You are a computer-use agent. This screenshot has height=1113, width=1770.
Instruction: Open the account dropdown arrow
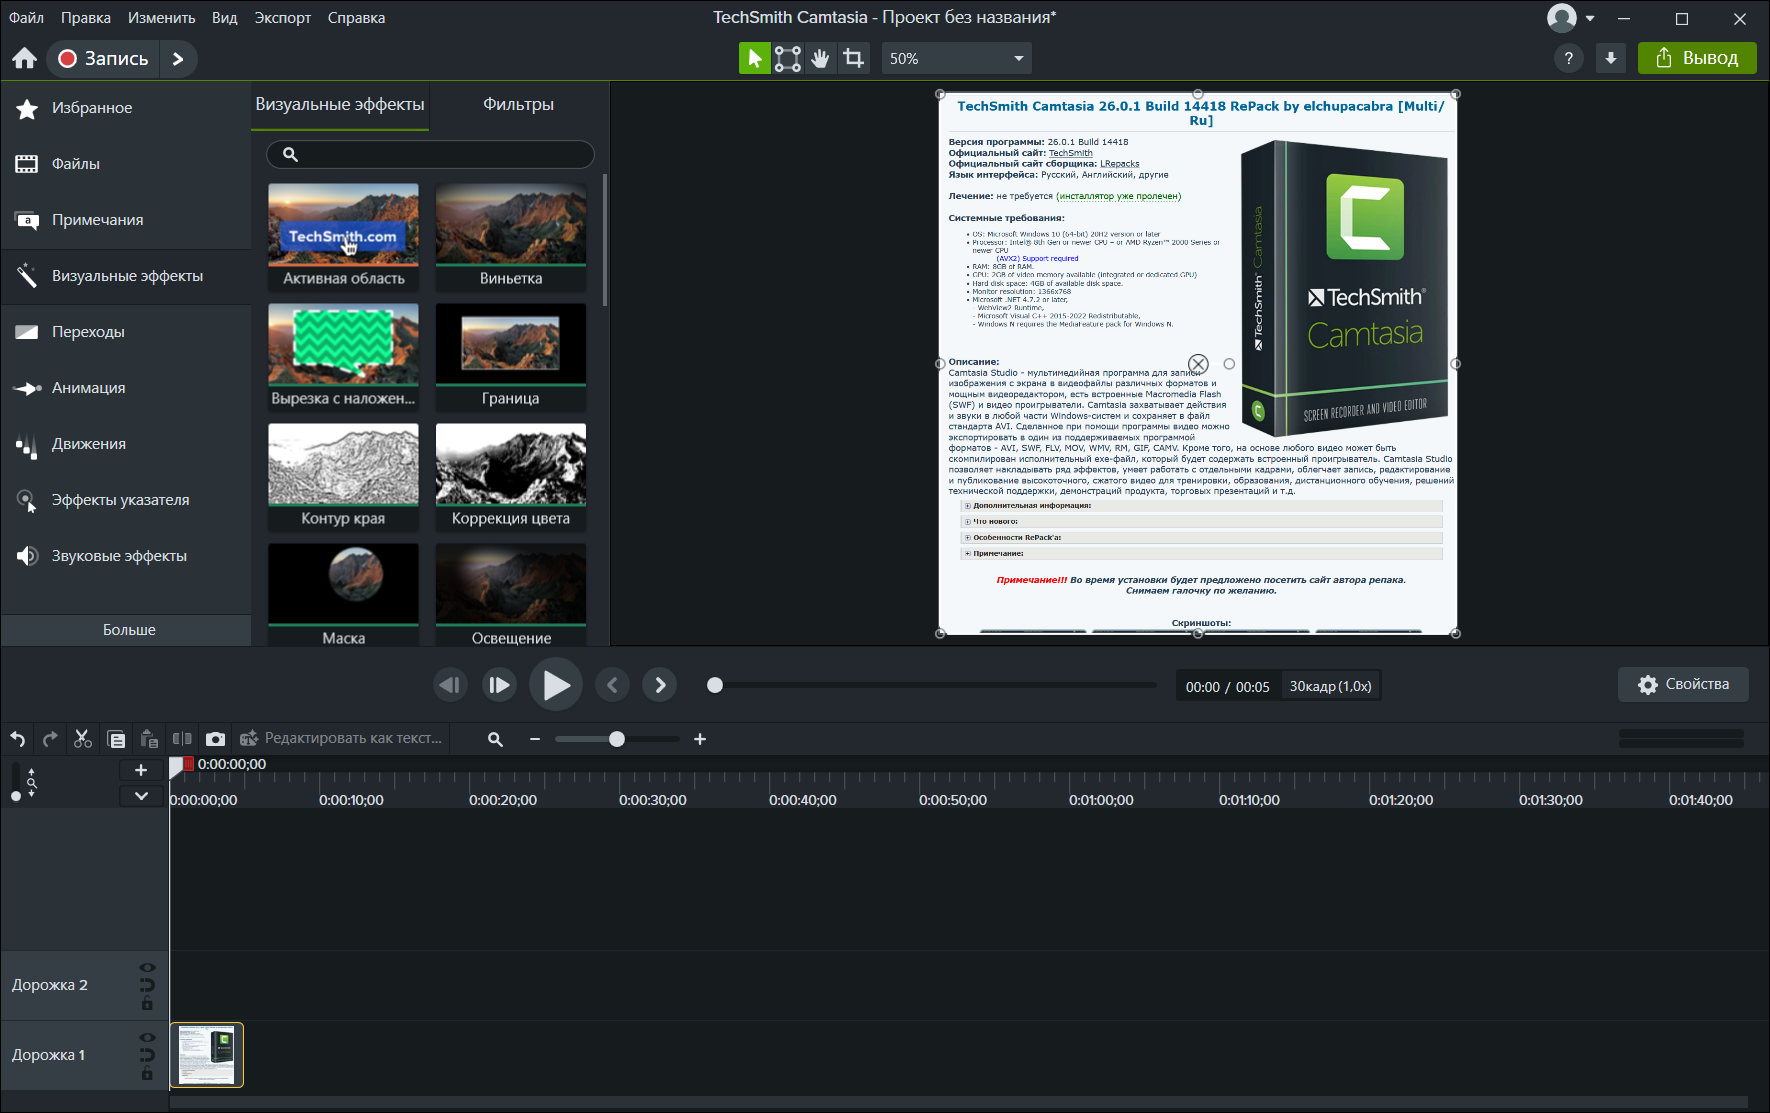point(1590,18)
